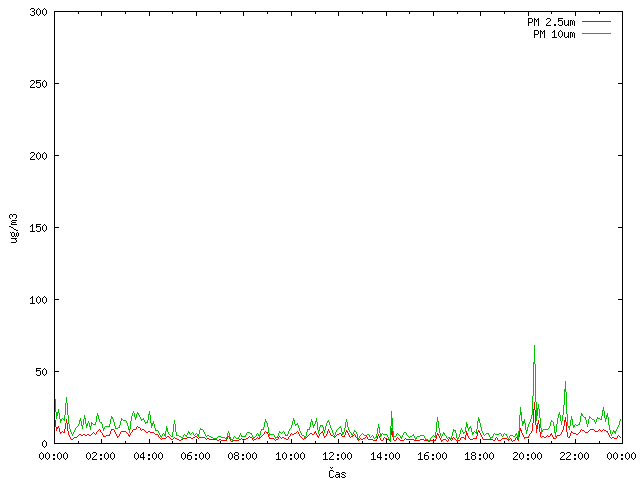This screenshot has height=480, width=640.
Task: Click the PM 10um legend label
Action: click(x=554, y=34)
